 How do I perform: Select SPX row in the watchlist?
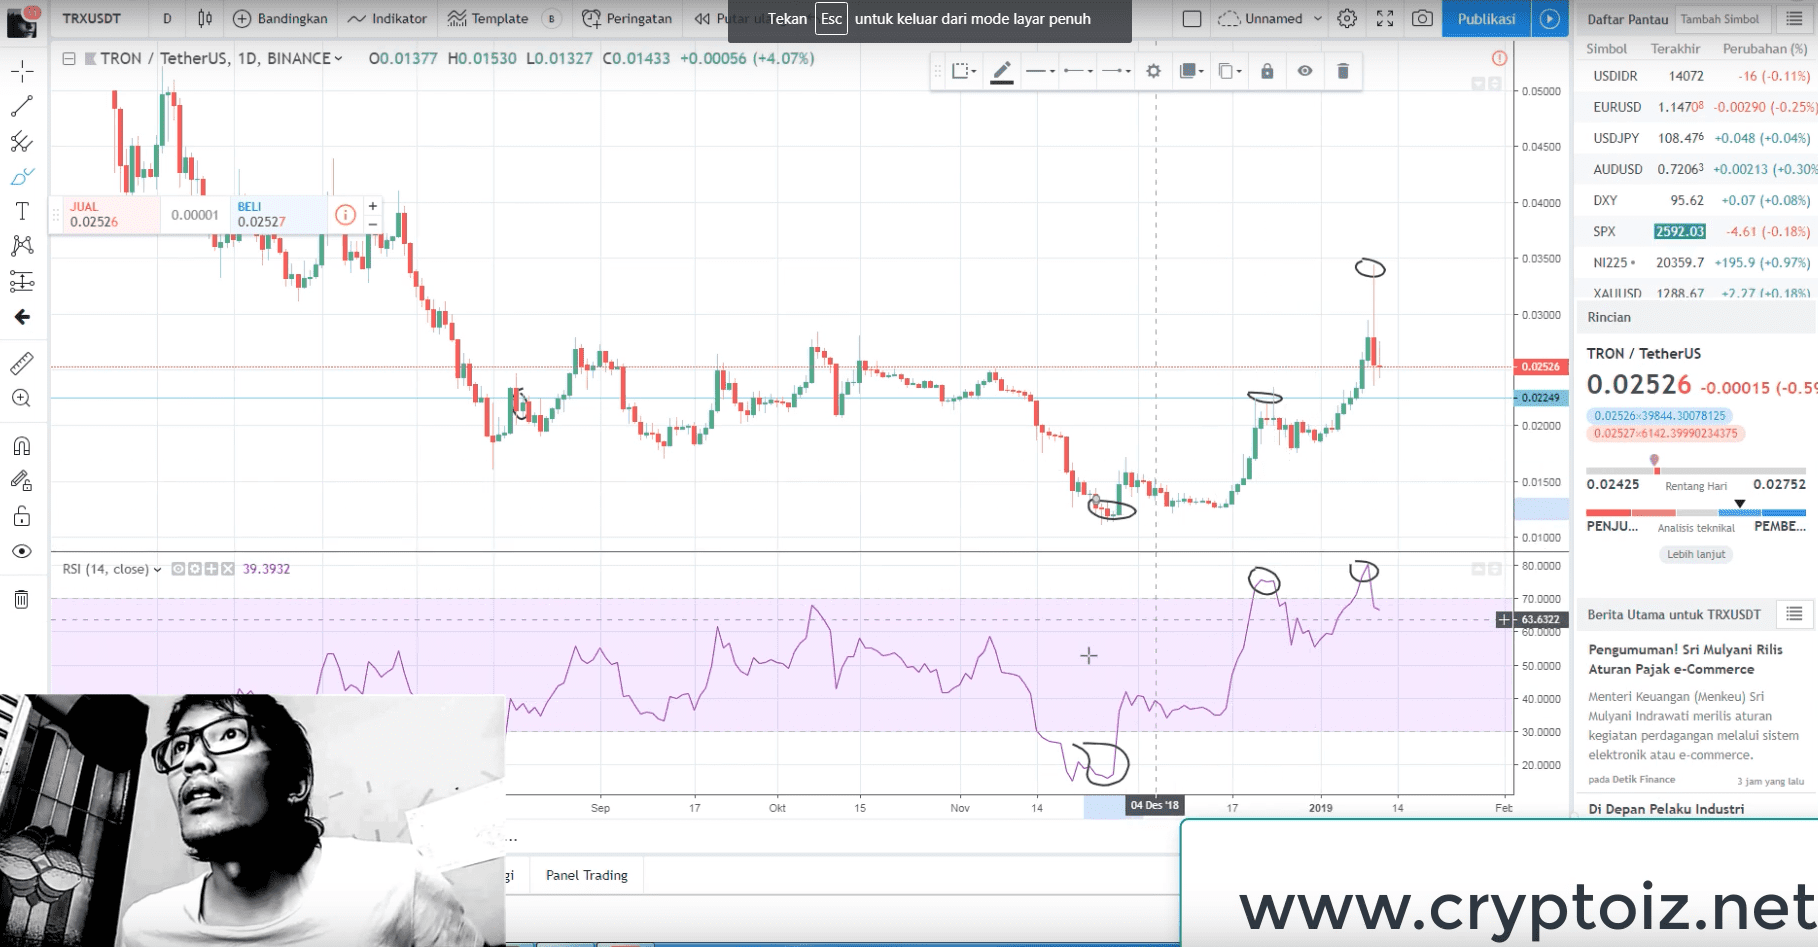pyautogui.click(x=1696, y=231)
